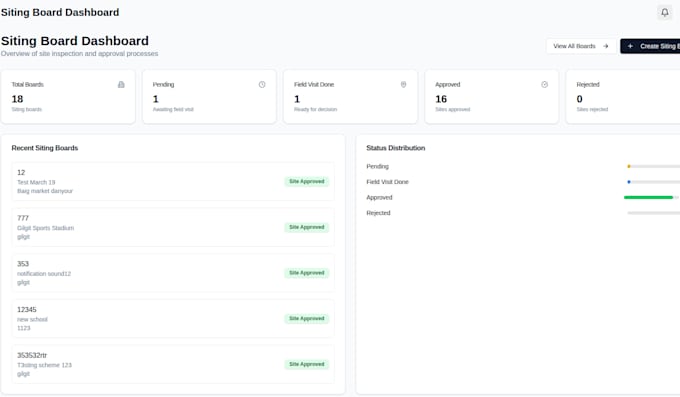This screenshot has width=680, height=397.
Task: Click the Field Visit Done progress bar
Action: coord(654,182)
